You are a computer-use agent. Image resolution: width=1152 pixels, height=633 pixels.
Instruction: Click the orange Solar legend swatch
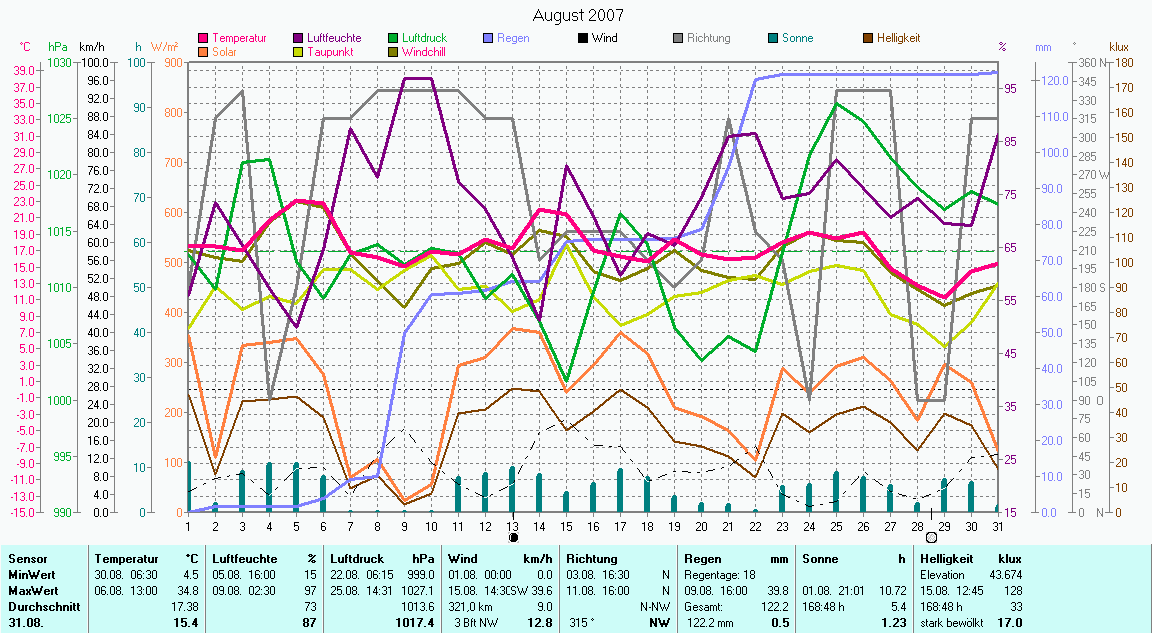click(205, 51)
